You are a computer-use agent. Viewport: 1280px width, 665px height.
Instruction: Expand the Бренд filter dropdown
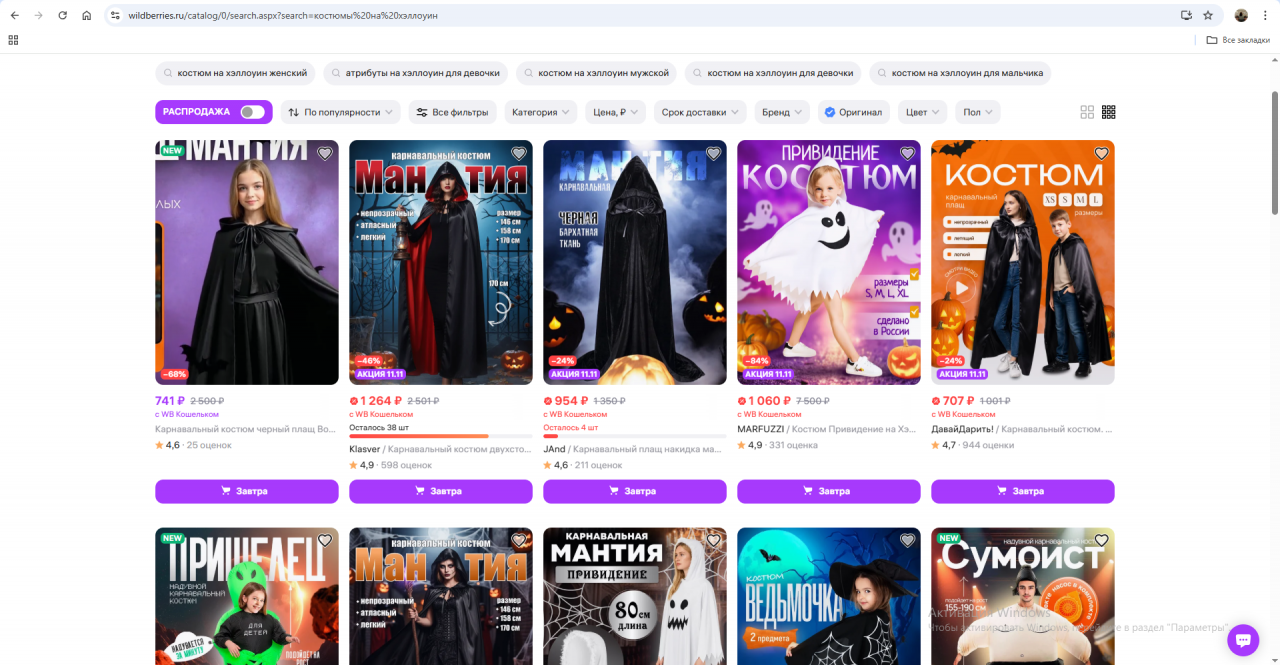(x=781, y=112)
